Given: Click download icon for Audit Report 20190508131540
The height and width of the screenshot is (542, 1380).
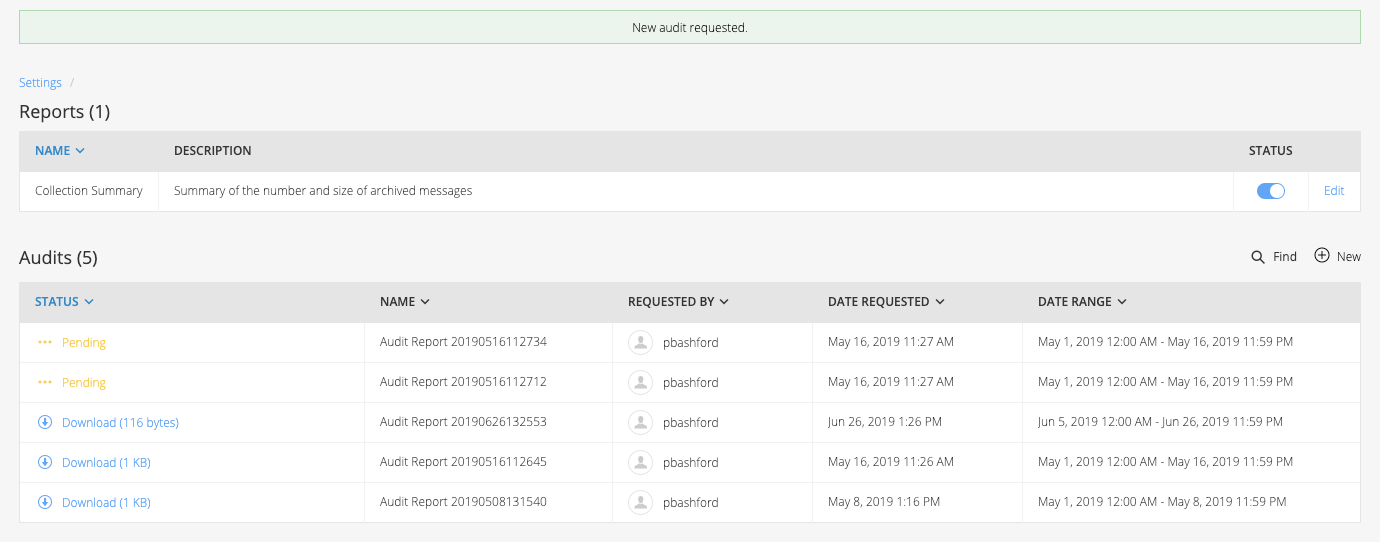Looking at the screenshot, I should (x=45, y=502).
